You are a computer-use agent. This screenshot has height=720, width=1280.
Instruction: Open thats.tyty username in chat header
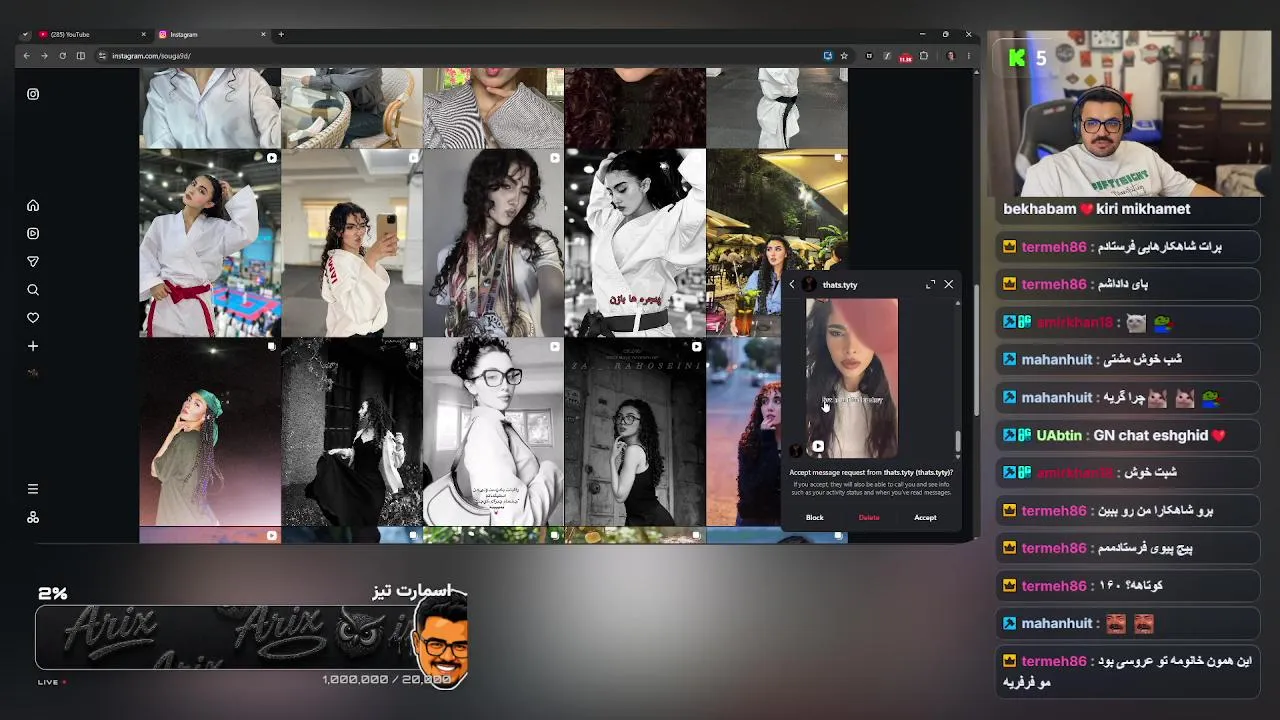point(840,285)
